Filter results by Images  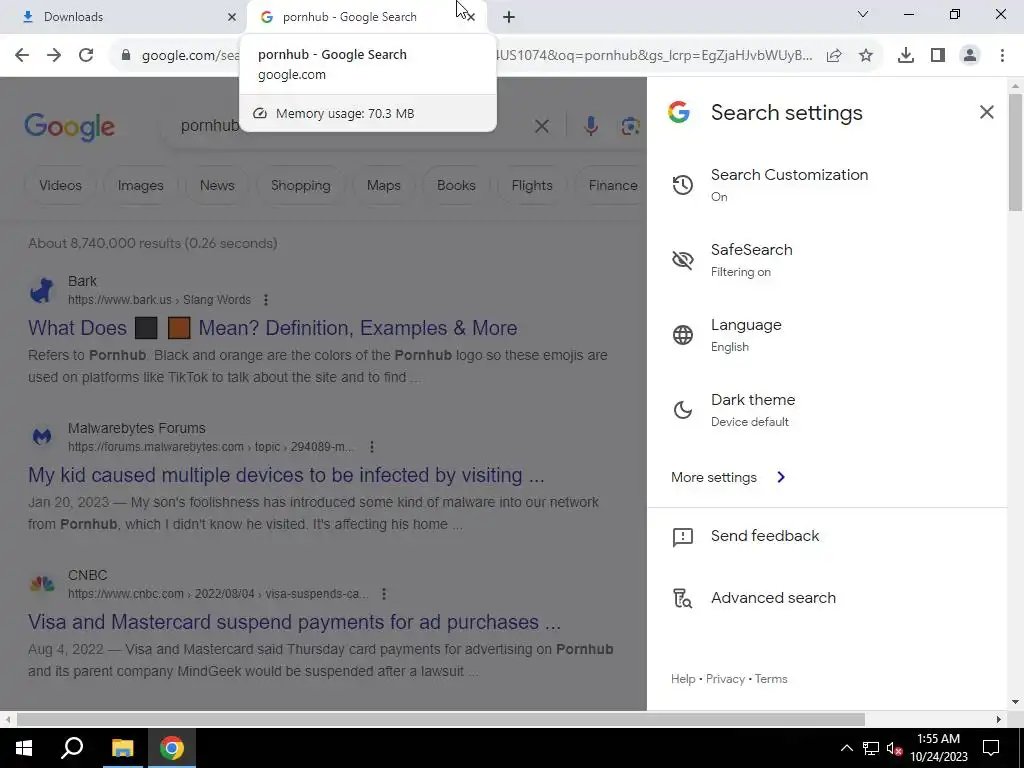pos(140,185)
